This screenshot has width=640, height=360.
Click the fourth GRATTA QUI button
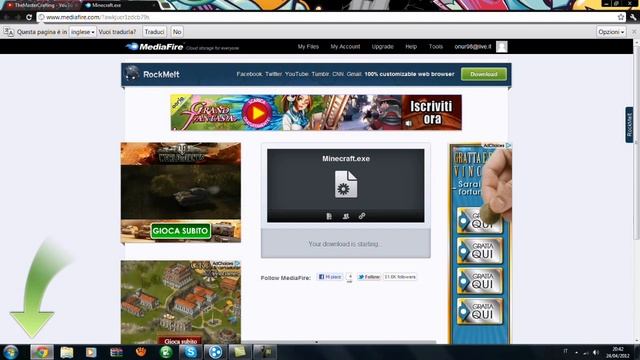tap(480, 311)
